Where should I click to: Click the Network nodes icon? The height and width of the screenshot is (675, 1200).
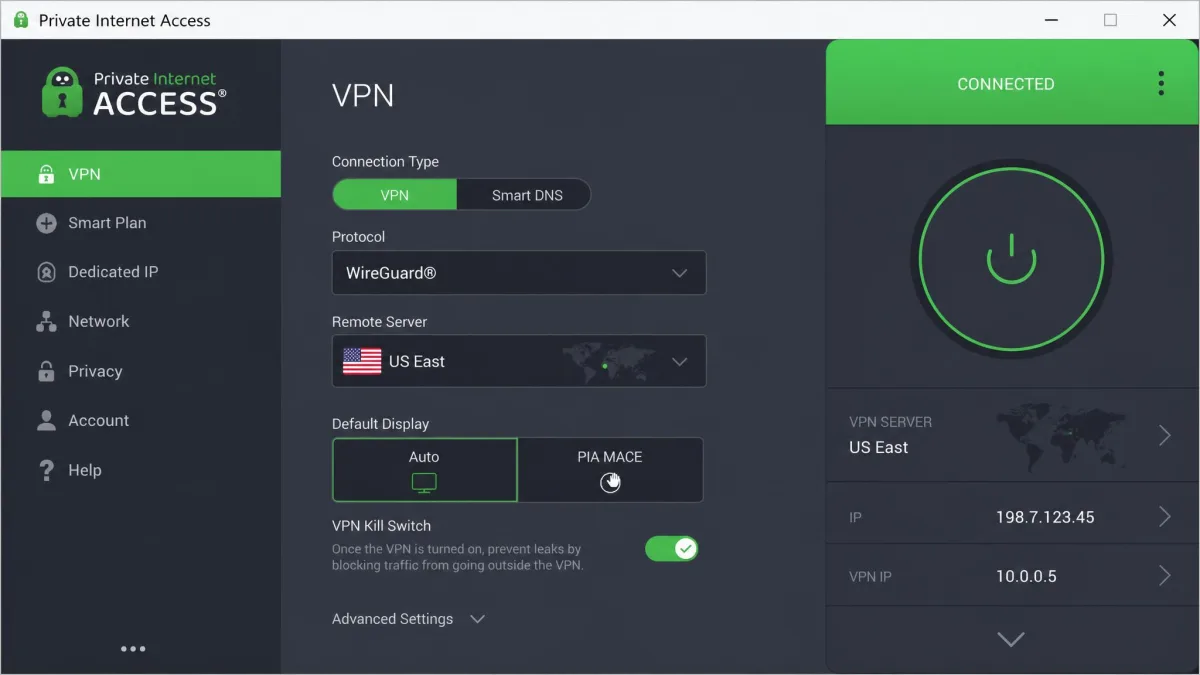(x=46, y=322)
